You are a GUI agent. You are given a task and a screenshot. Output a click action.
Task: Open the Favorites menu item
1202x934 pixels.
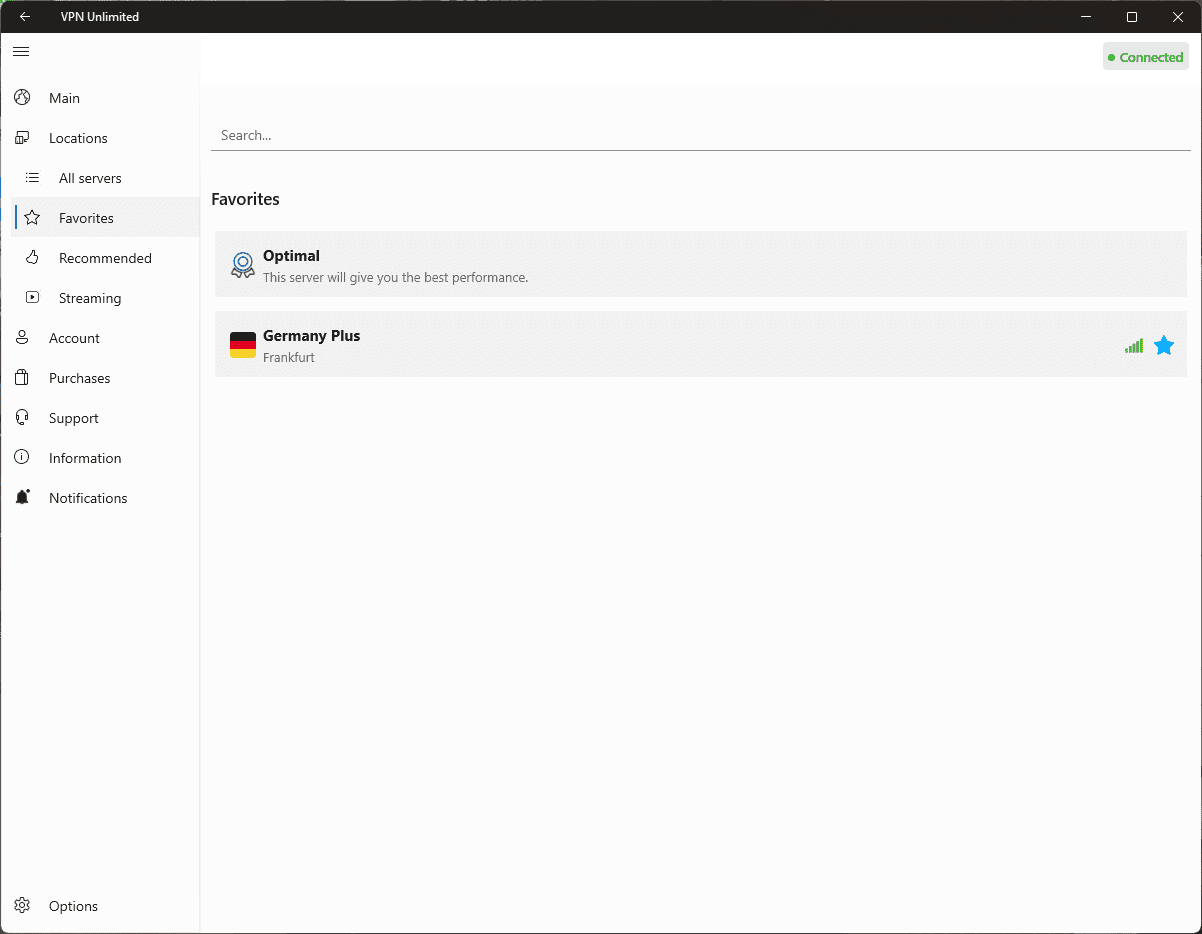[x=86, y=218]
